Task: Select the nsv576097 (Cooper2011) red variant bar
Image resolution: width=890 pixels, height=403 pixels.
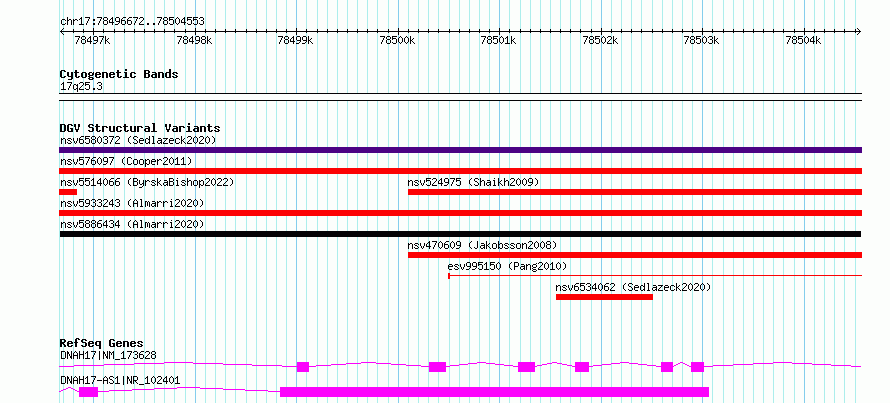Action: click(460, 171)
